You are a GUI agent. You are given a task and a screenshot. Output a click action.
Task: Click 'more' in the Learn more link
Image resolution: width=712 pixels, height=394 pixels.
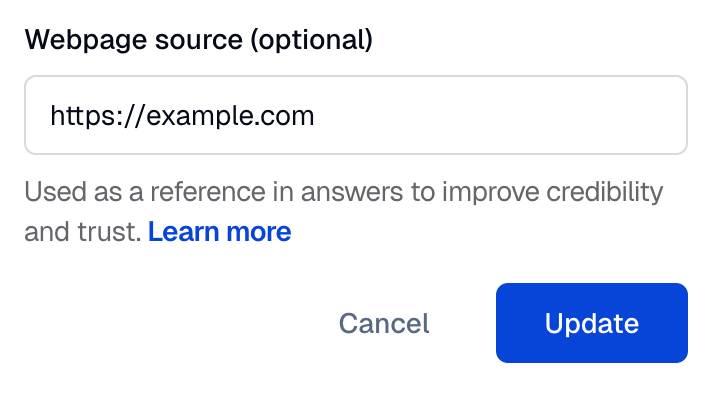(x=259, y=231)
